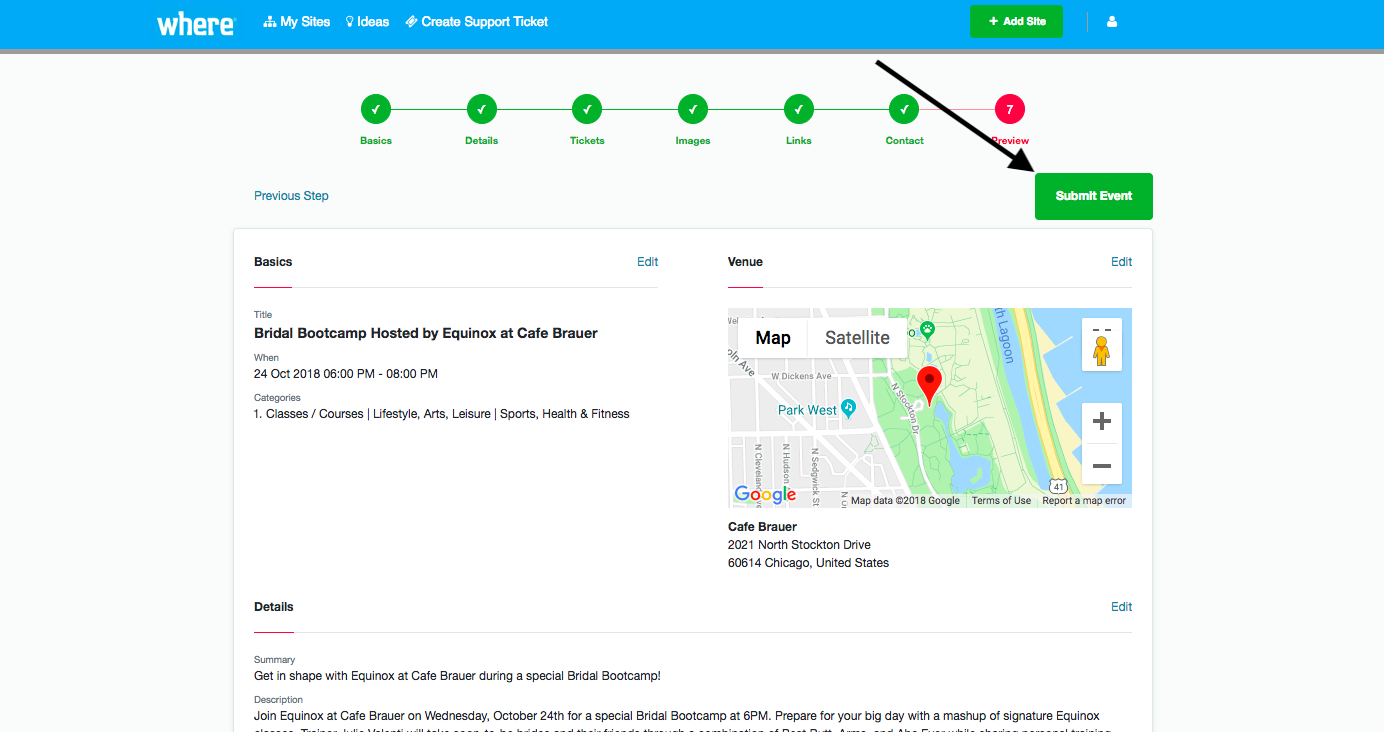The width and height of the screenshot is (1384, 732).
Task: Edit the Basics section
Action: click(648, 262)
